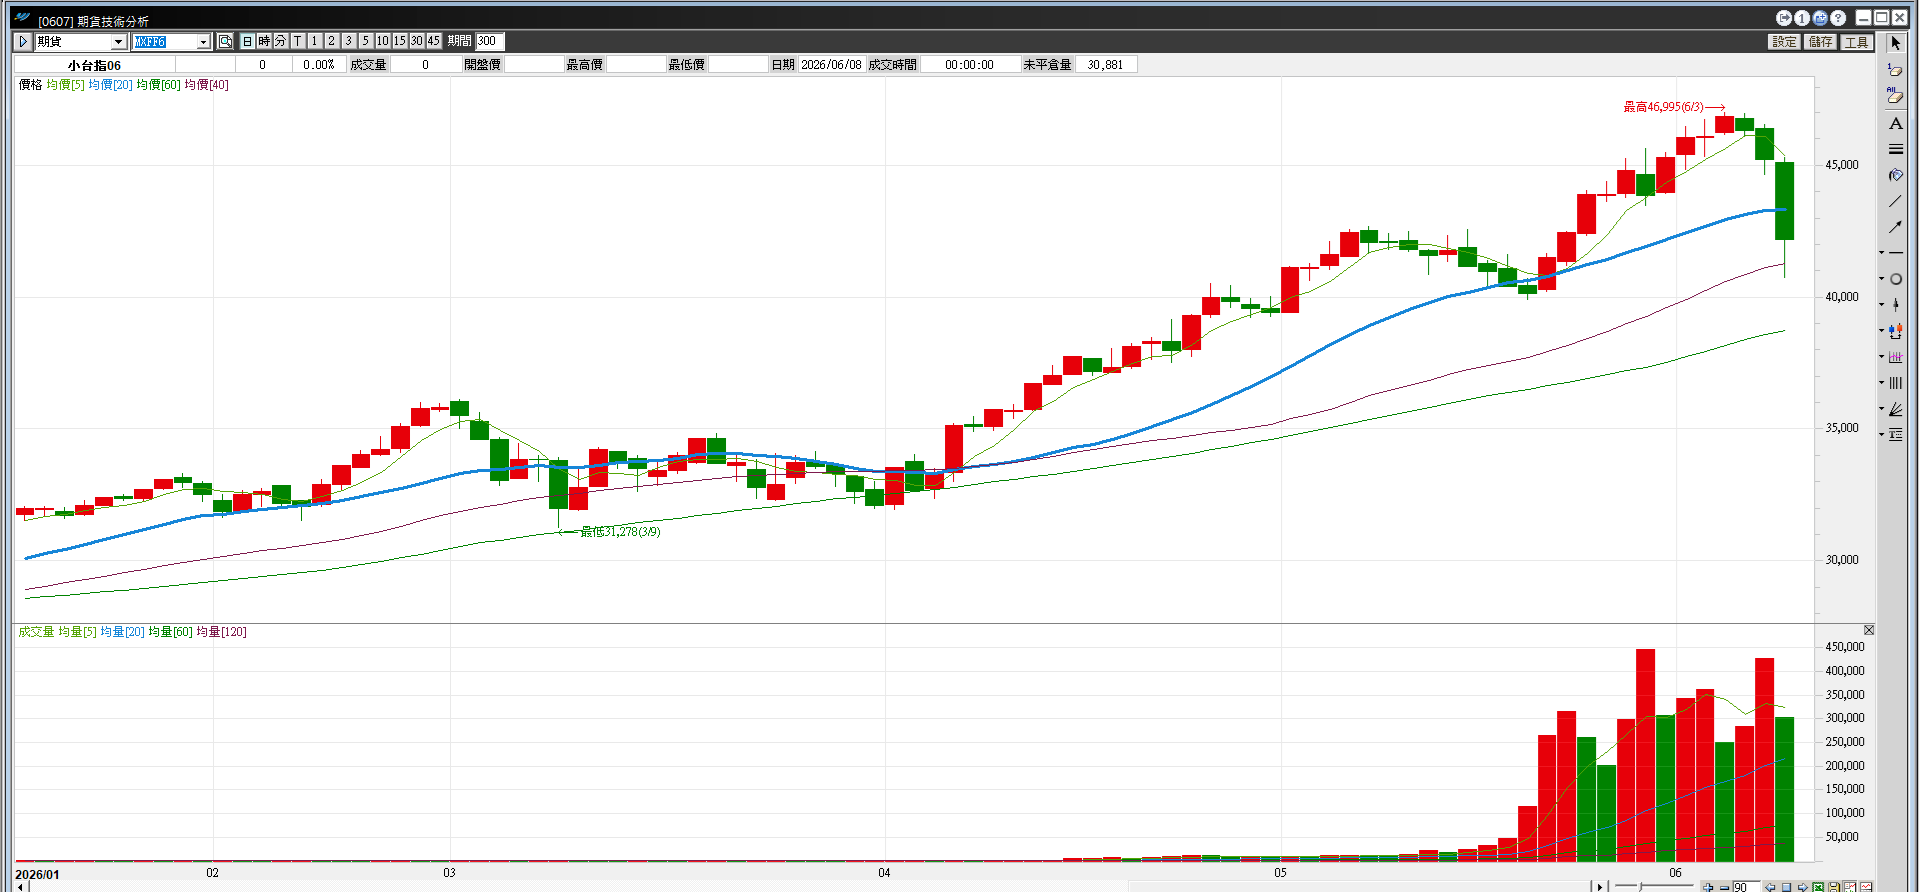Expand circle tool options arrow

pos(1881,279)
